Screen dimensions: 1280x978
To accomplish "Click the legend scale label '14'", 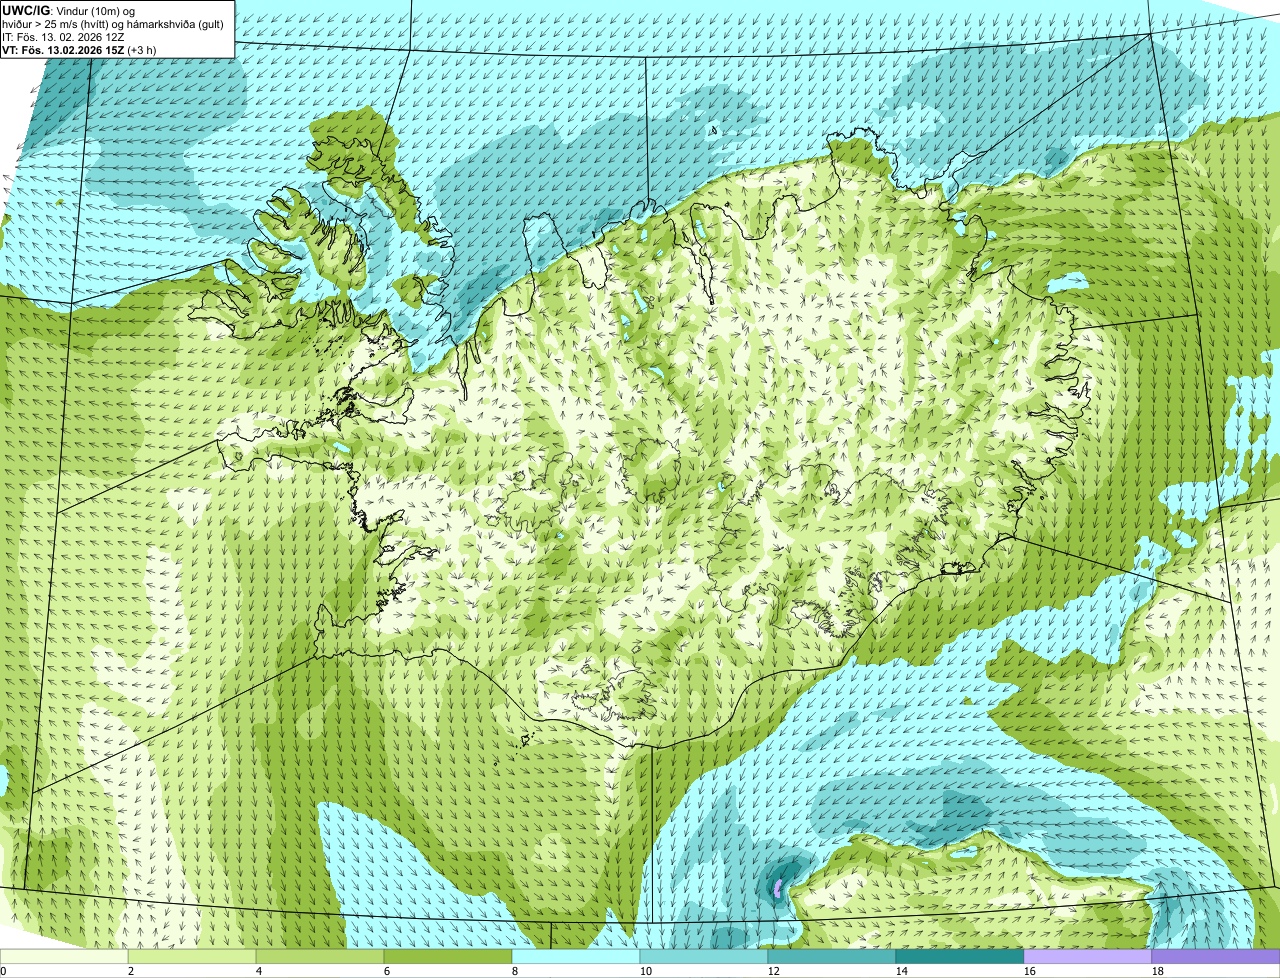I will coord(902,971).
